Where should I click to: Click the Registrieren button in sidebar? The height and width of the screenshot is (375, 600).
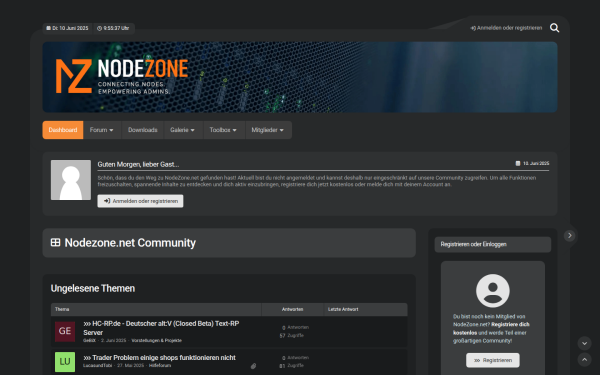(493, 360)
